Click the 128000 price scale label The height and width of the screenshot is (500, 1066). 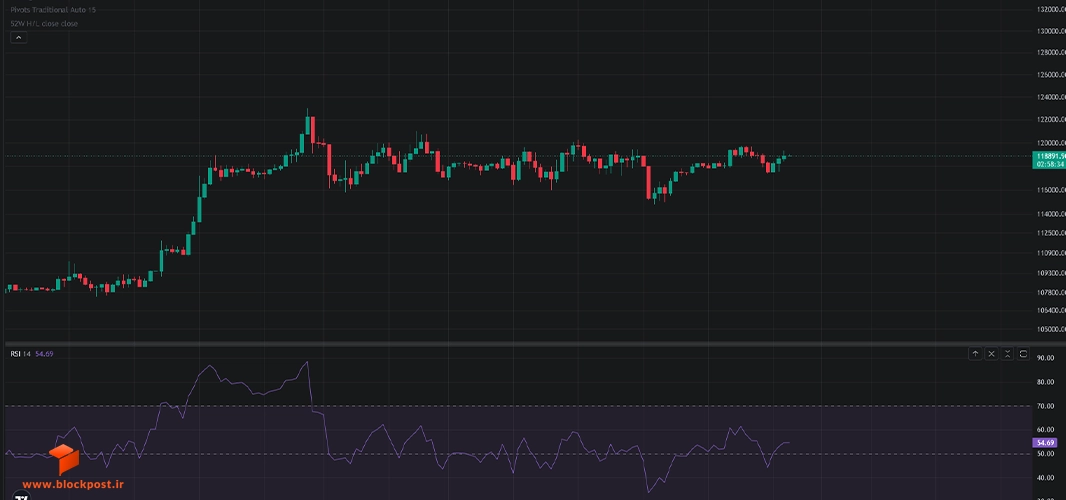point(1051,52)
